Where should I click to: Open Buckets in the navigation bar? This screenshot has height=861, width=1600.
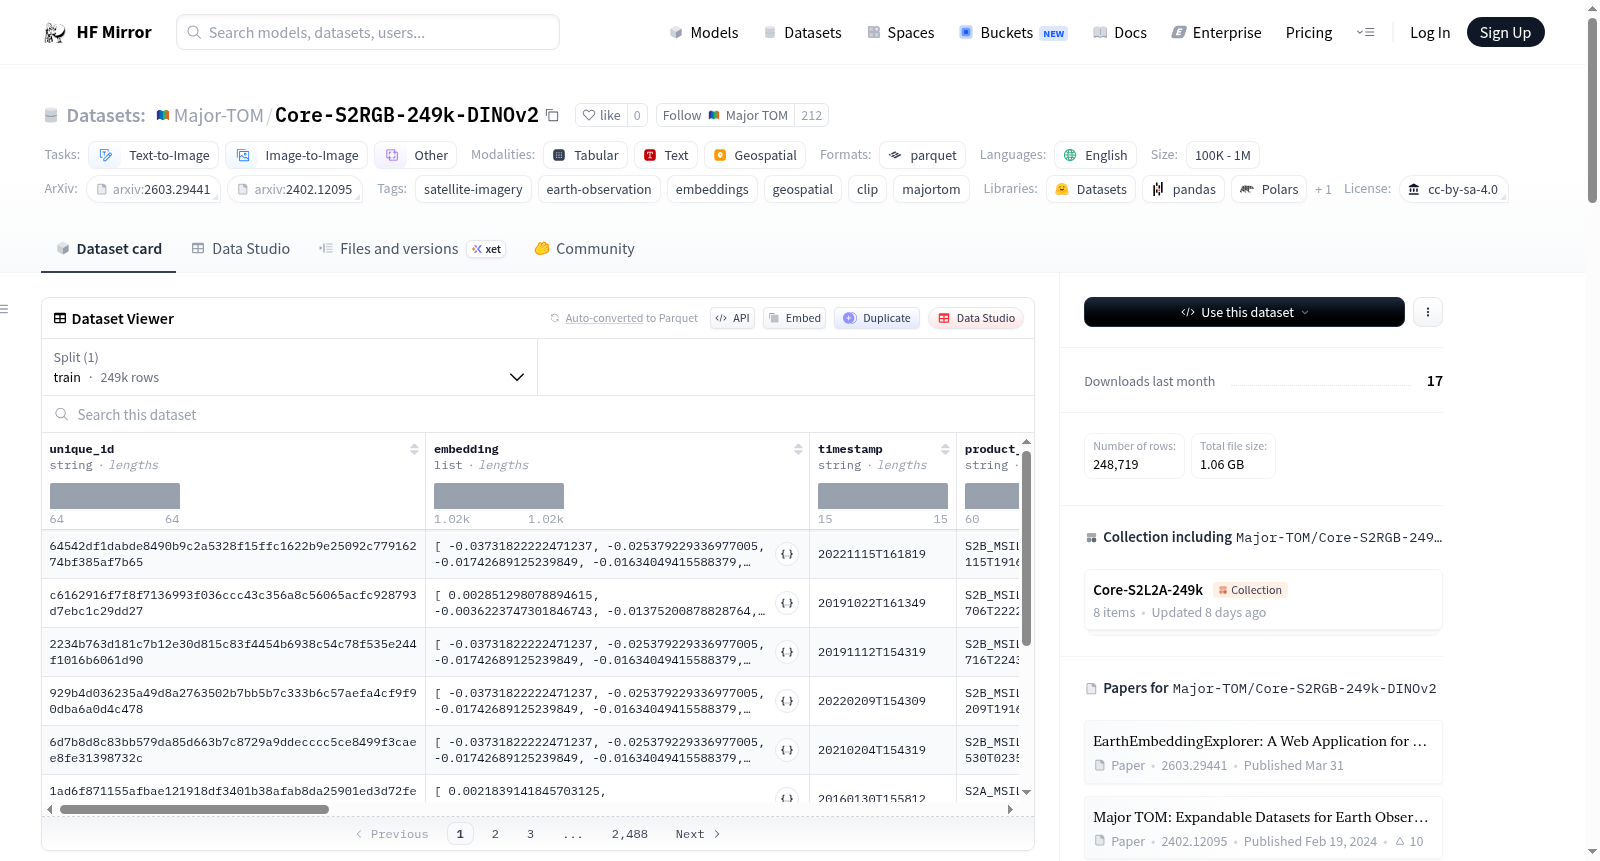tap(1013, 33)
